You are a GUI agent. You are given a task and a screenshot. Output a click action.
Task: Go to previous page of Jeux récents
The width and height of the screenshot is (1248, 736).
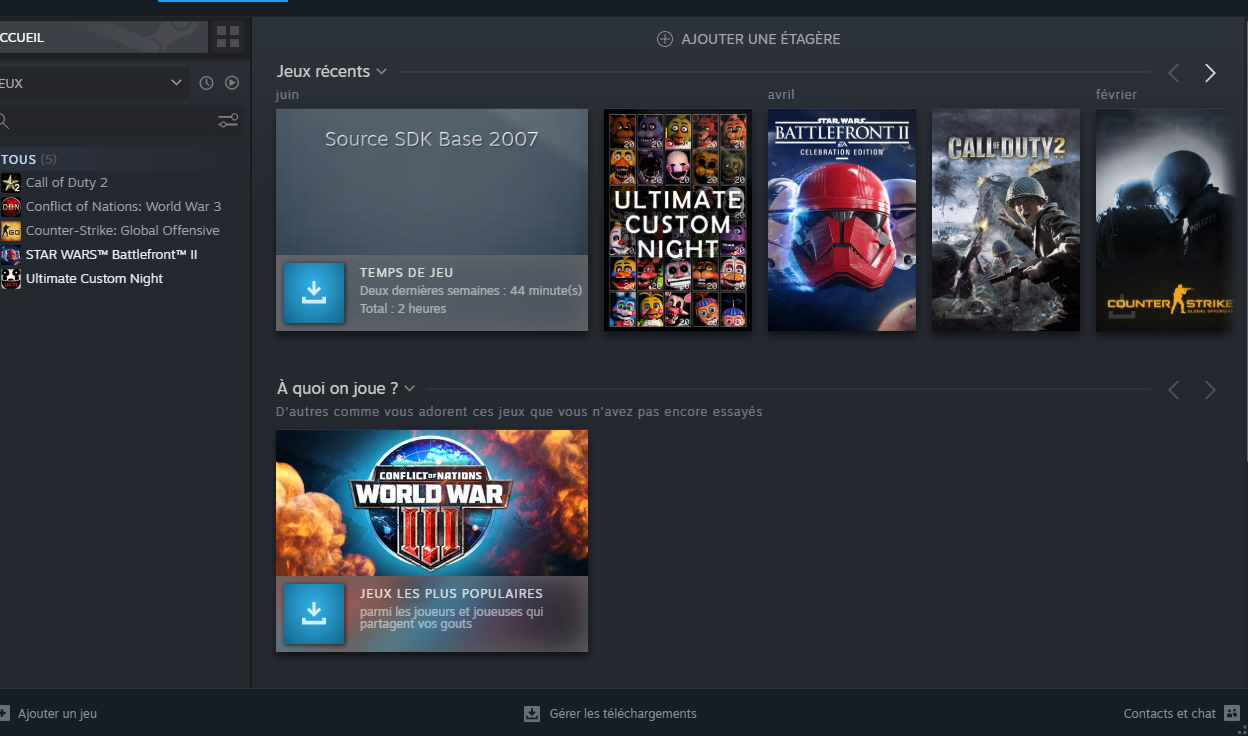pyautogui.click(x=1174, y=73)
